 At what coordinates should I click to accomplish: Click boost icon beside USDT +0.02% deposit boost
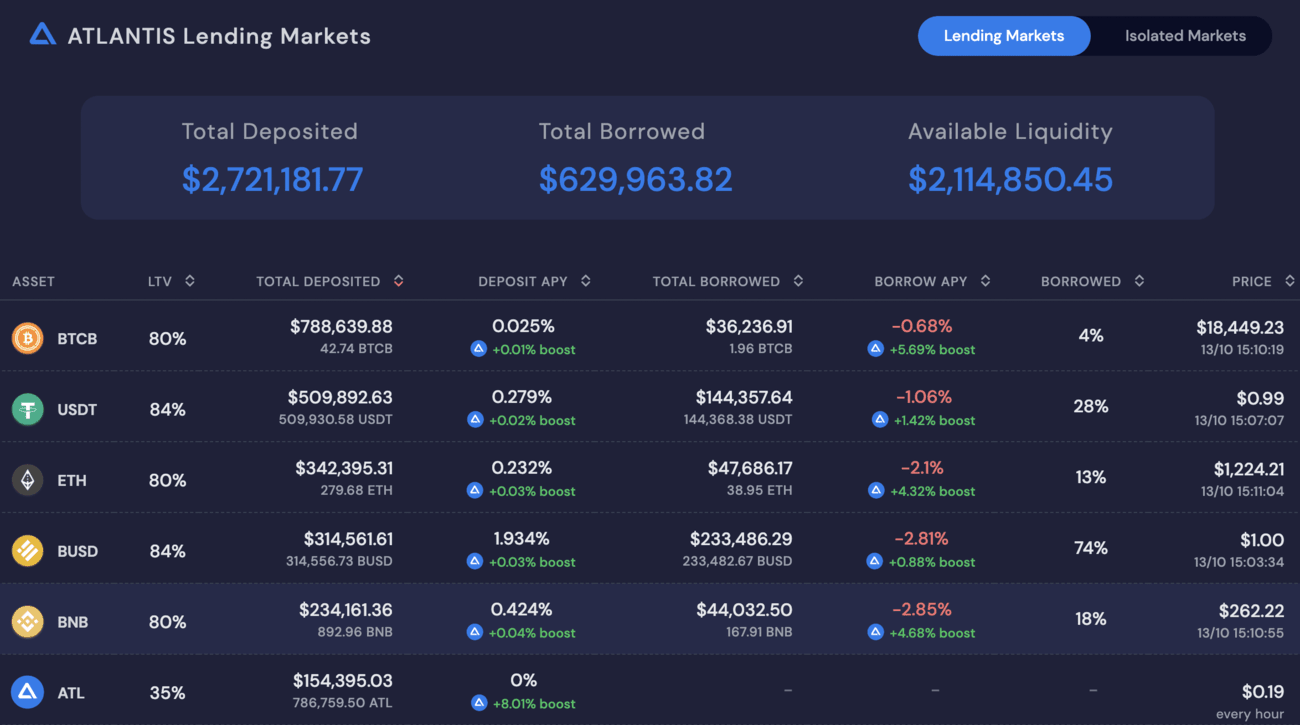click(475, 420)
